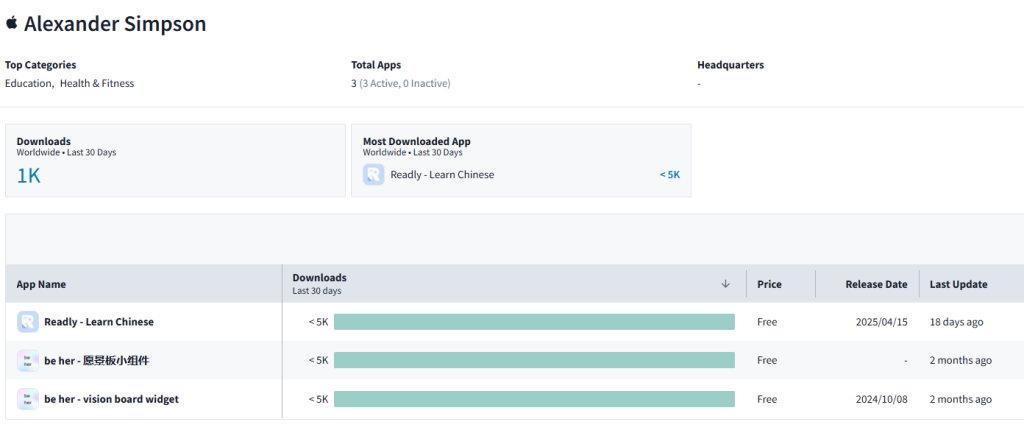Sort by the Last Update column header
The image size is (1024, 430).
(958, 284)
